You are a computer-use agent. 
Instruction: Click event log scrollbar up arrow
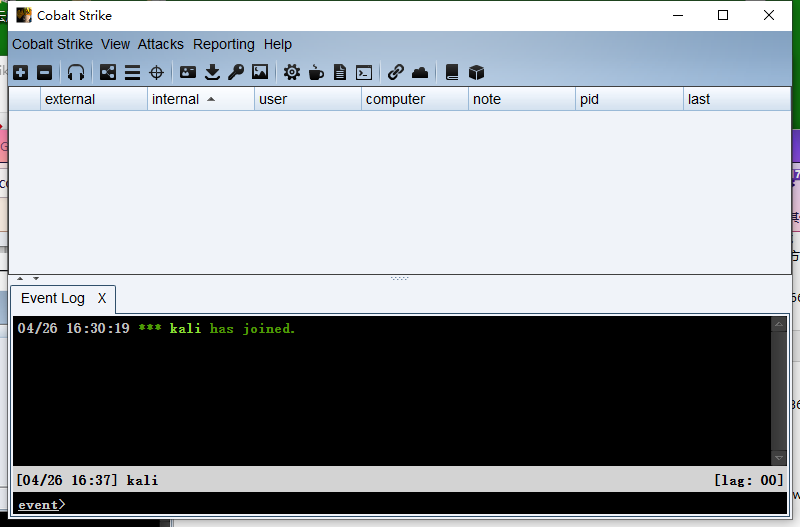(779, 324)
